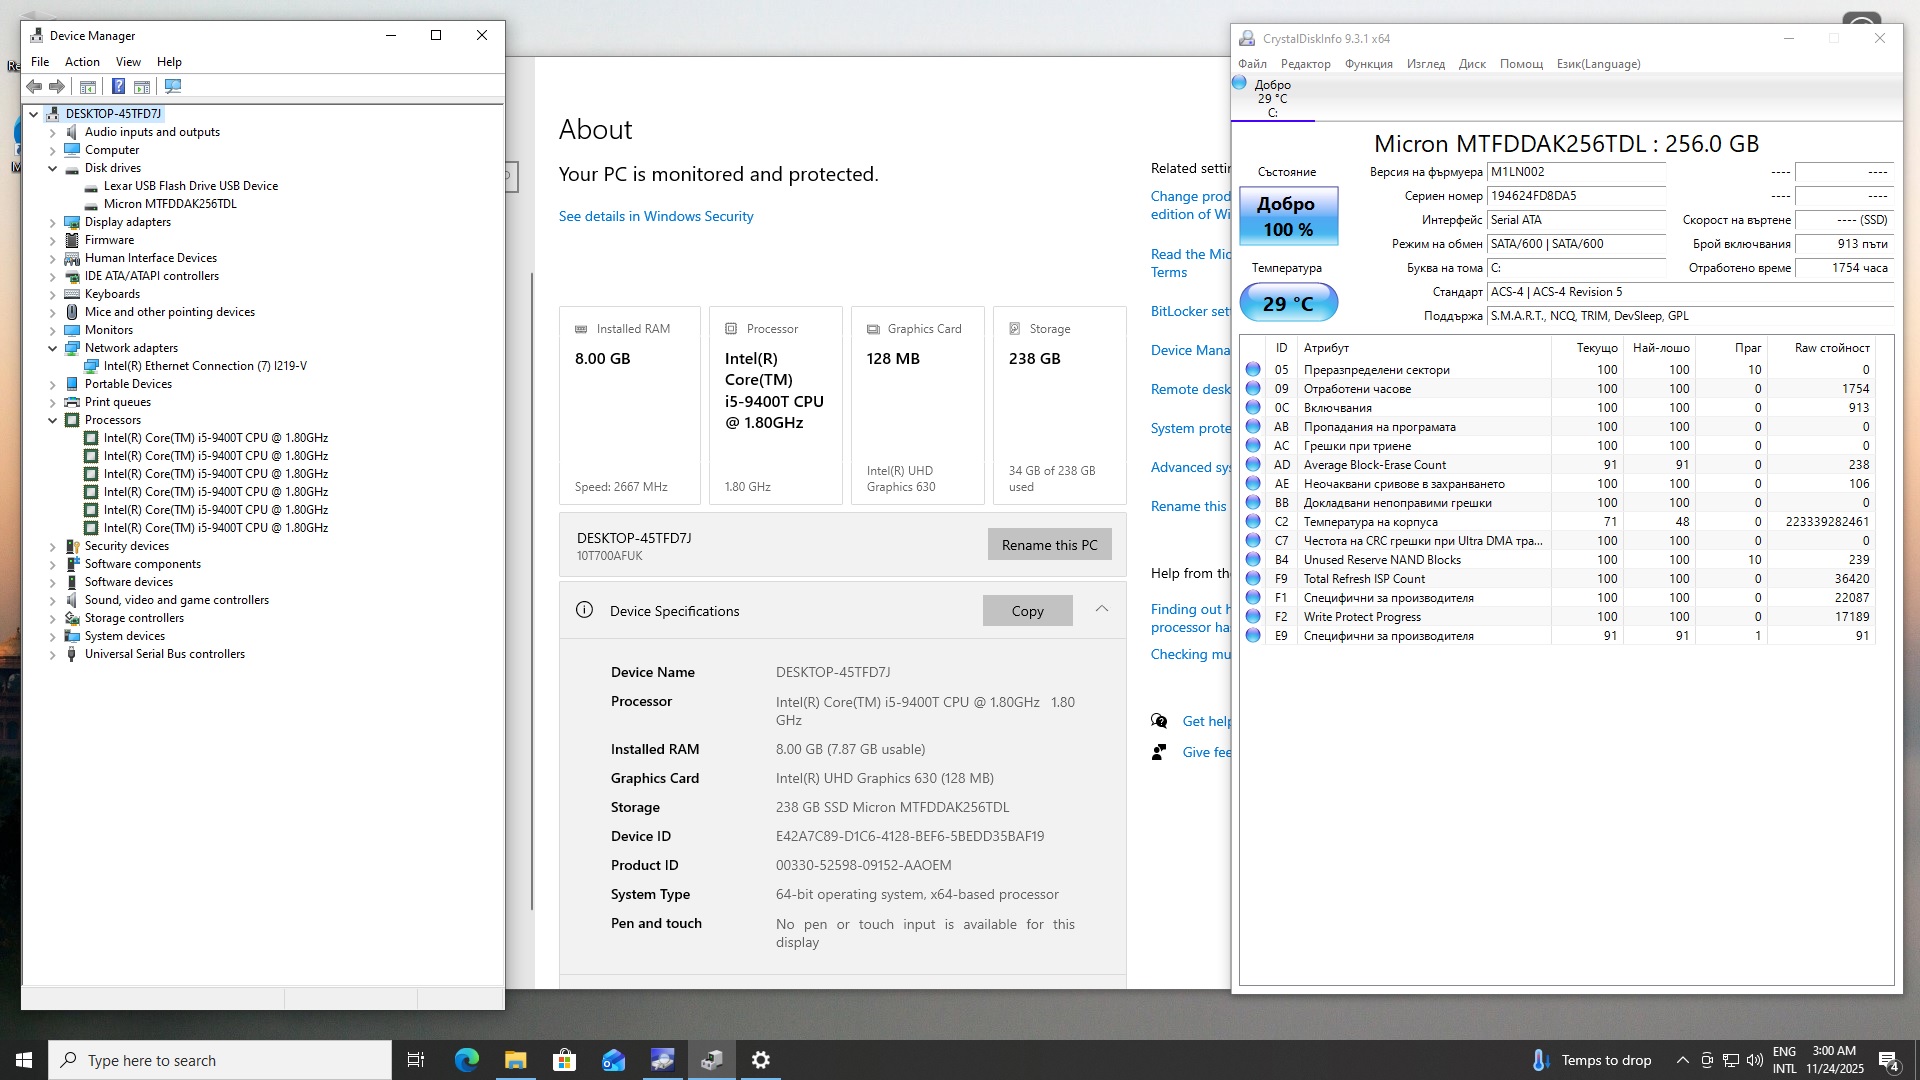
Task: Expand Universal Serial Bus controllers node
Action: tap(53, 654)
